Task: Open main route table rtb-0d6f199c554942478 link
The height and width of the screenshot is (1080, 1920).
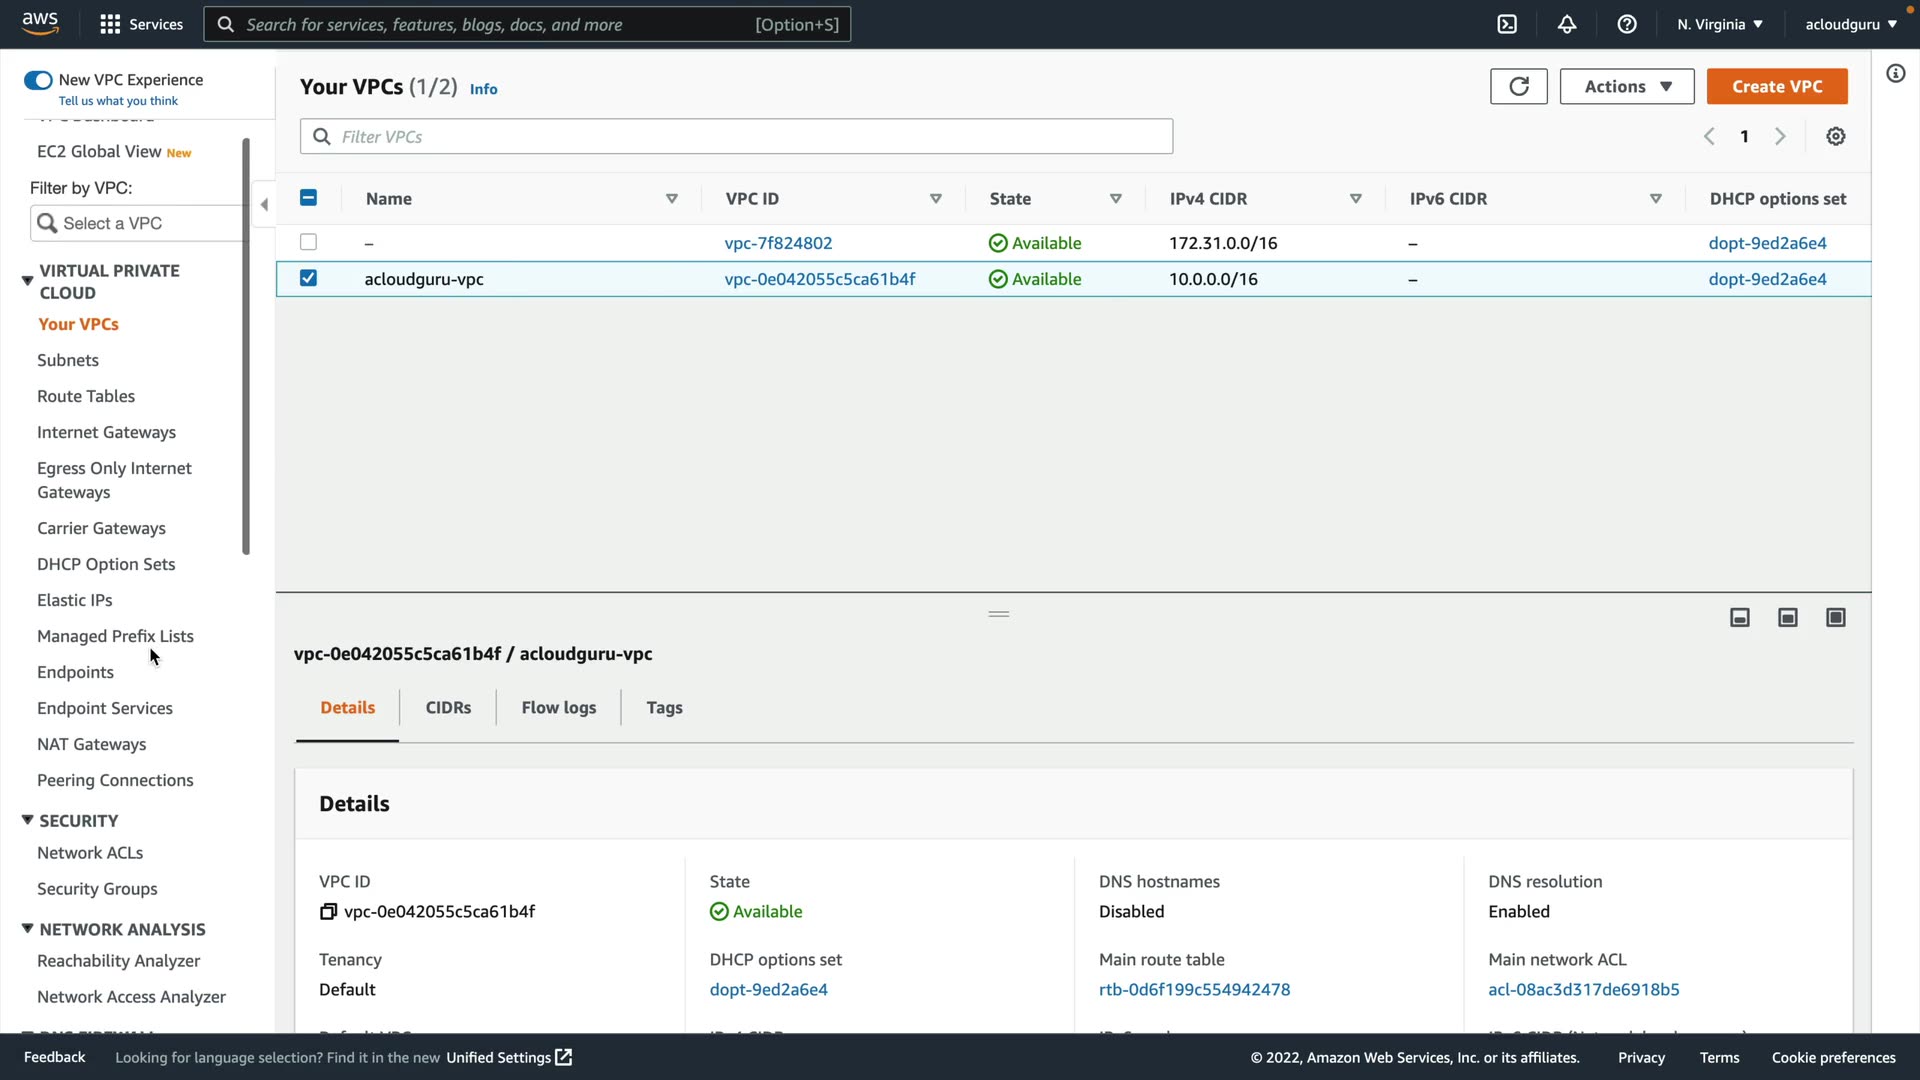Action: tap(1194, 989)
